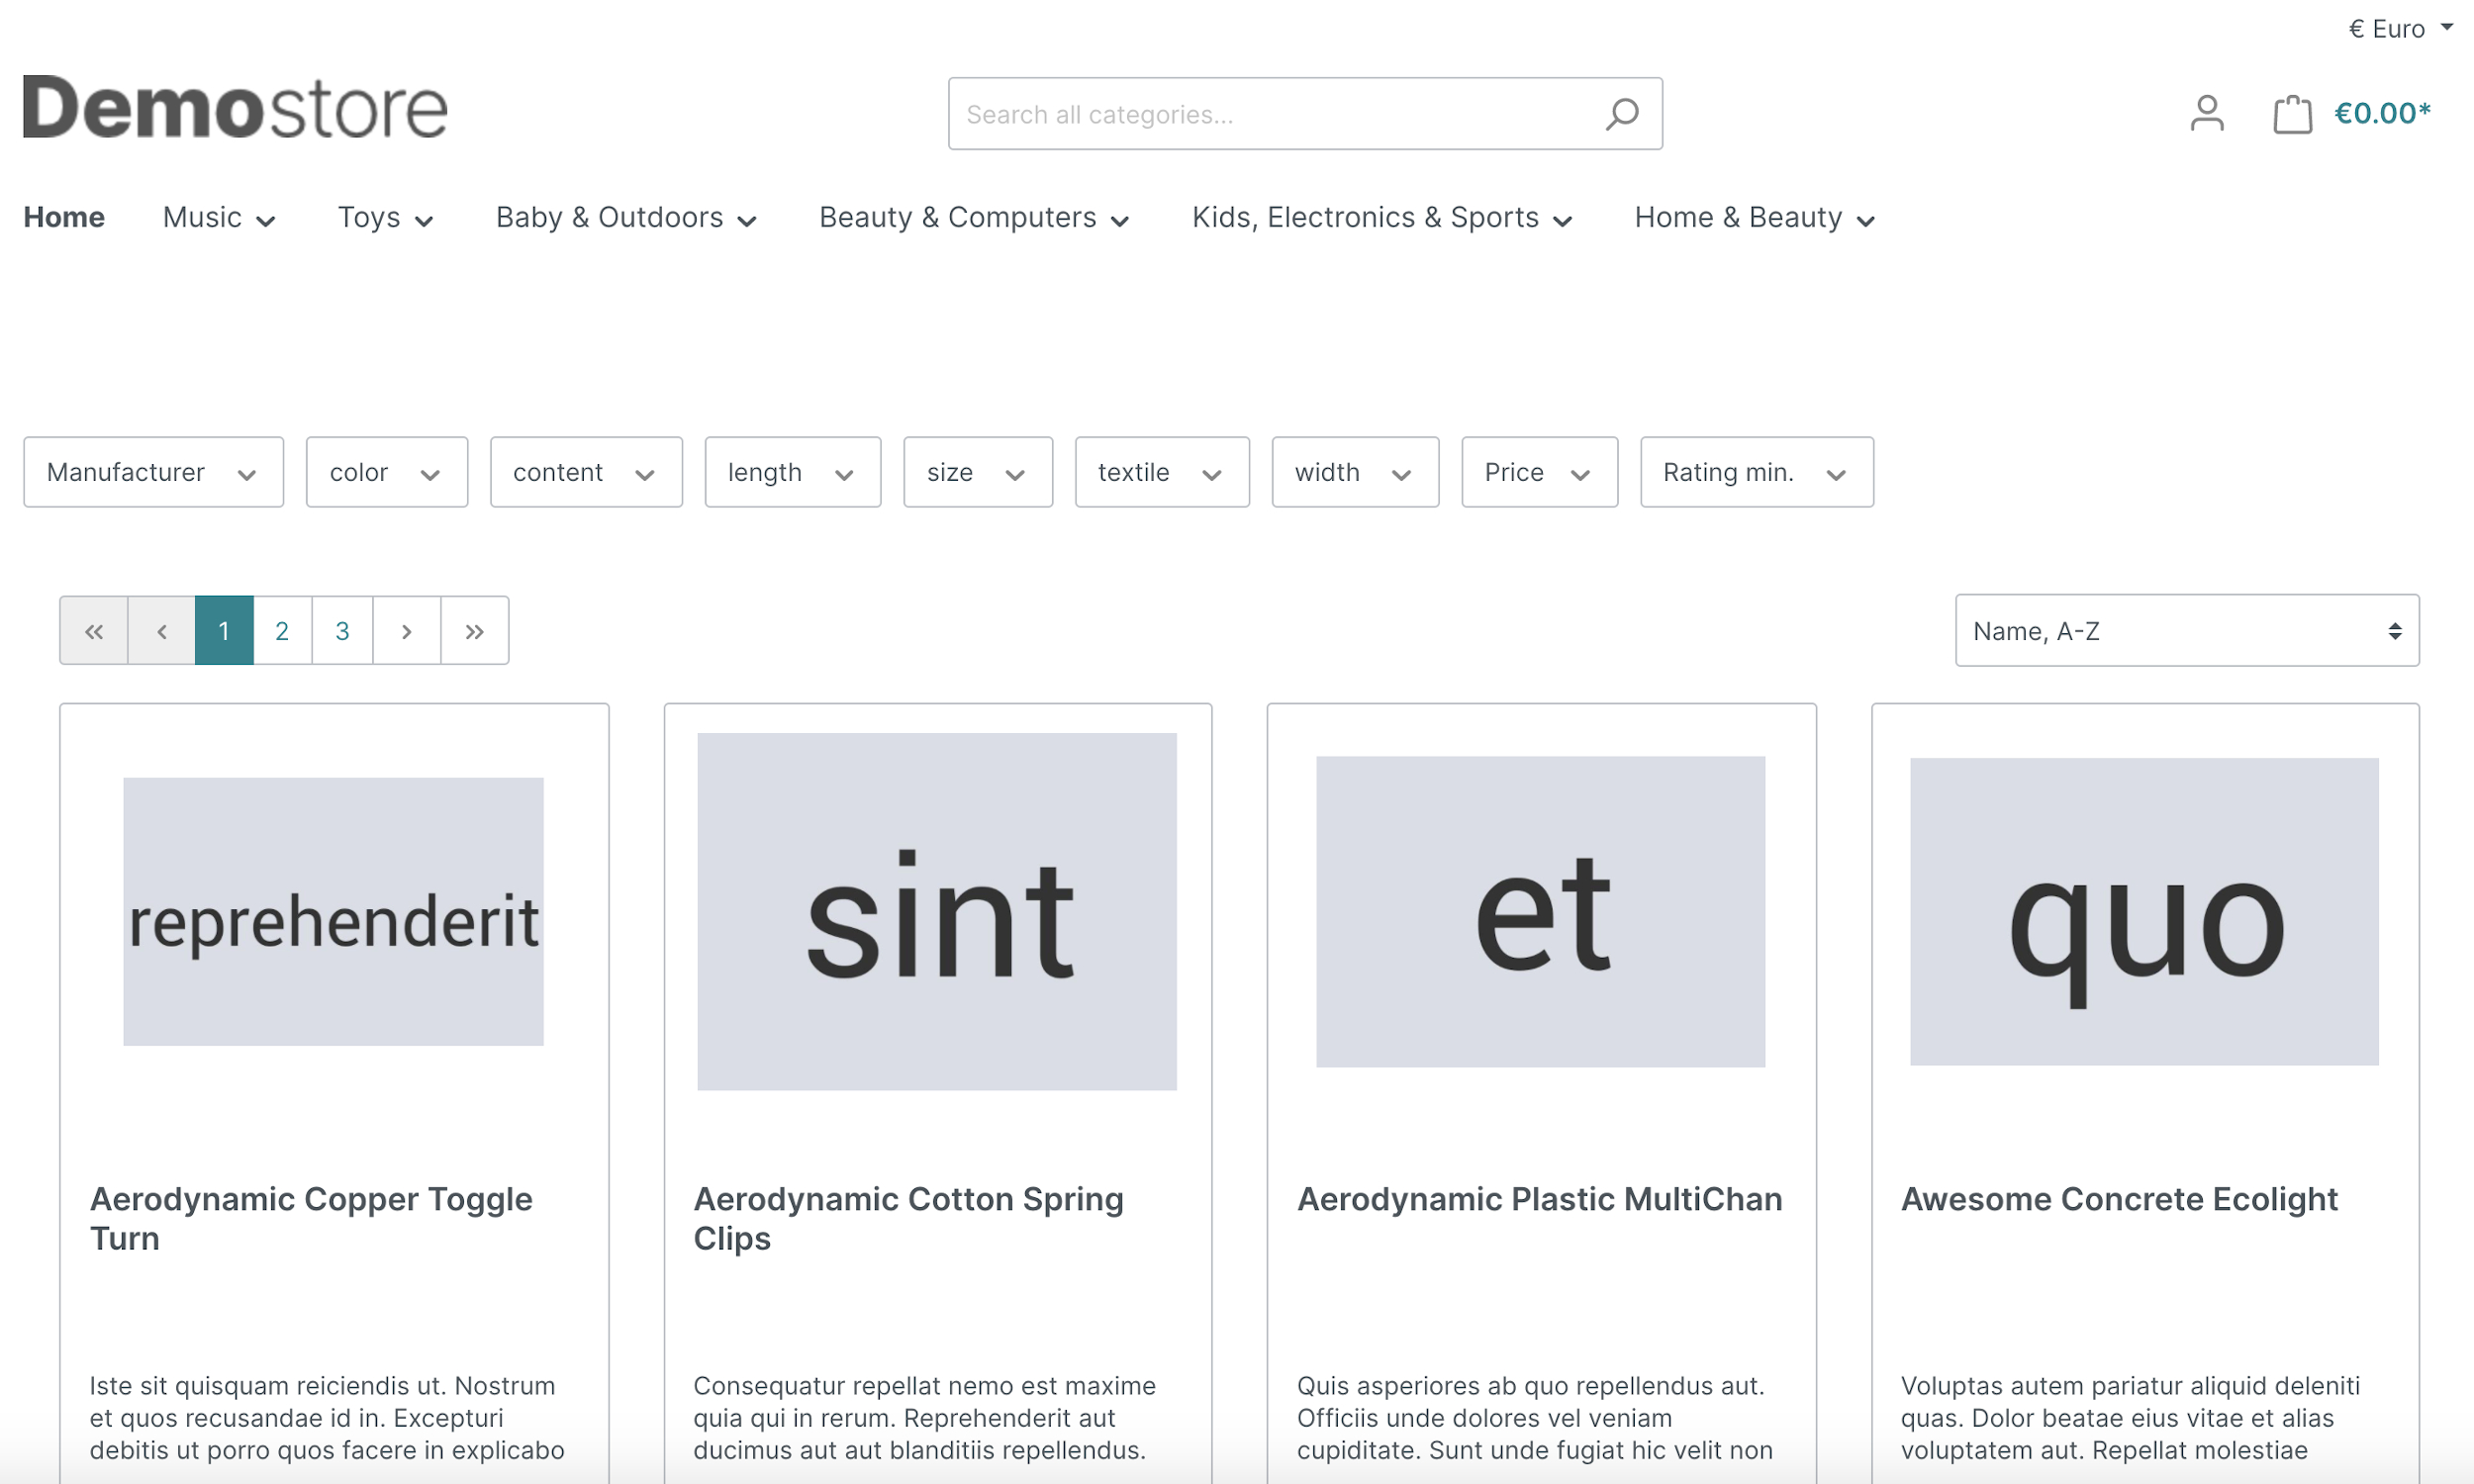Open Beauty & Computers menu

pos(973,218)
